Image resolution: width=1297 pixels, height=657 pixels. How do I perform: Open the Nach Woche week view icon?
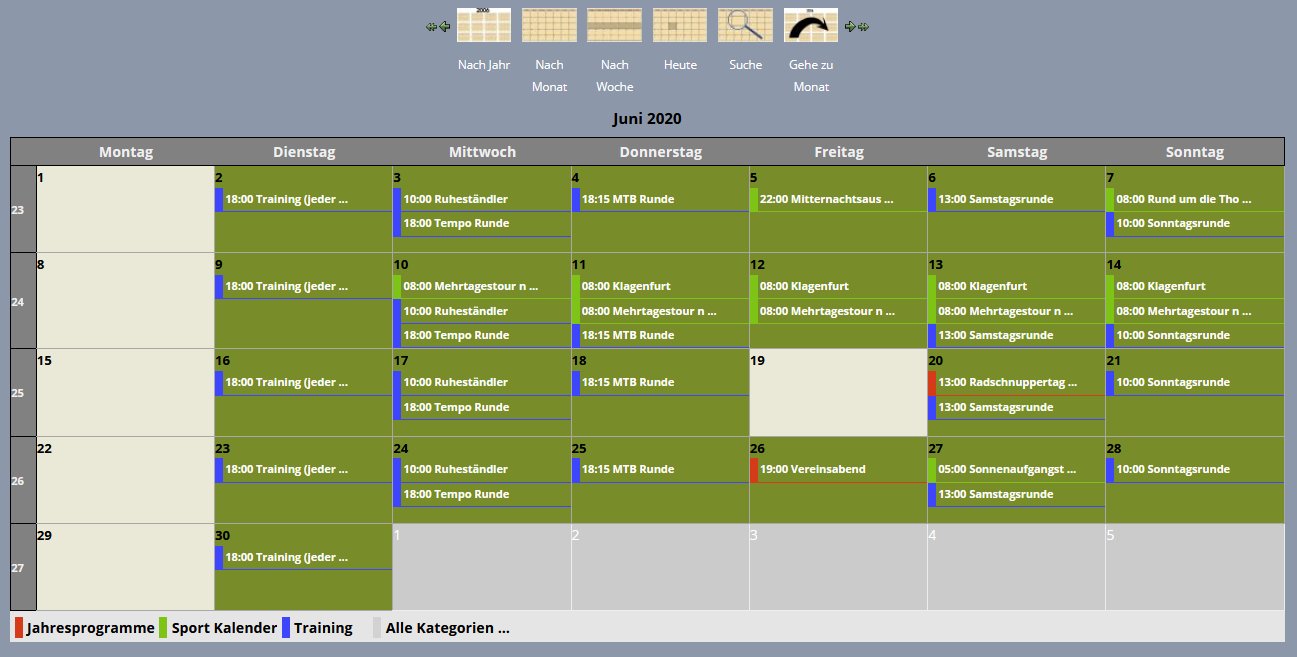pyautogui.click(x=614, y=25)
